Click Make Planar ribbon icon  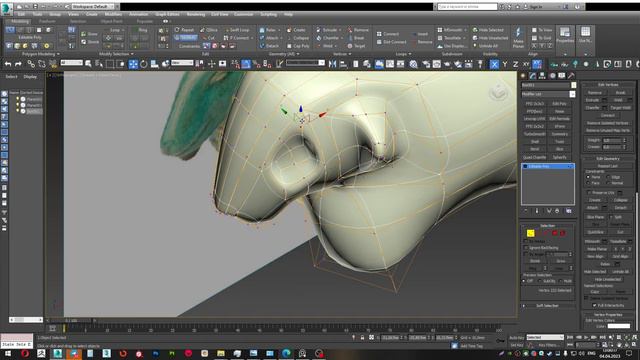pyautogui.click(x=518, y=38)
